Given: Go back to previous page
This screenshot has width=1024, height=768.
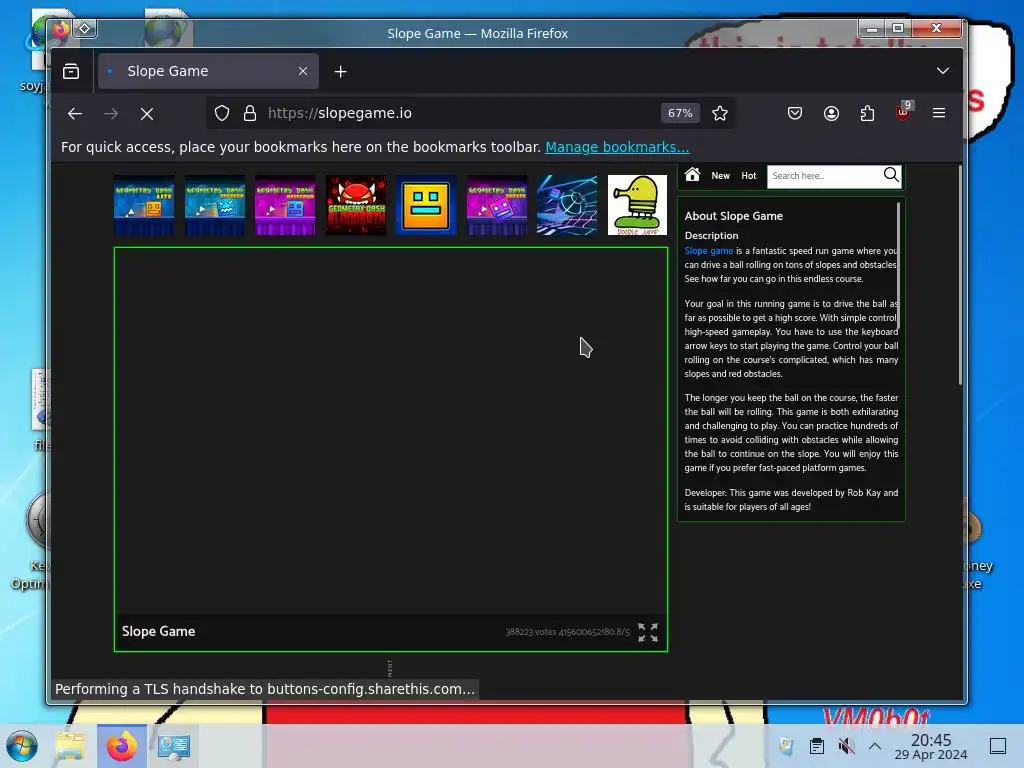Looking at the screenshot, I should click(x=75, y=114).
